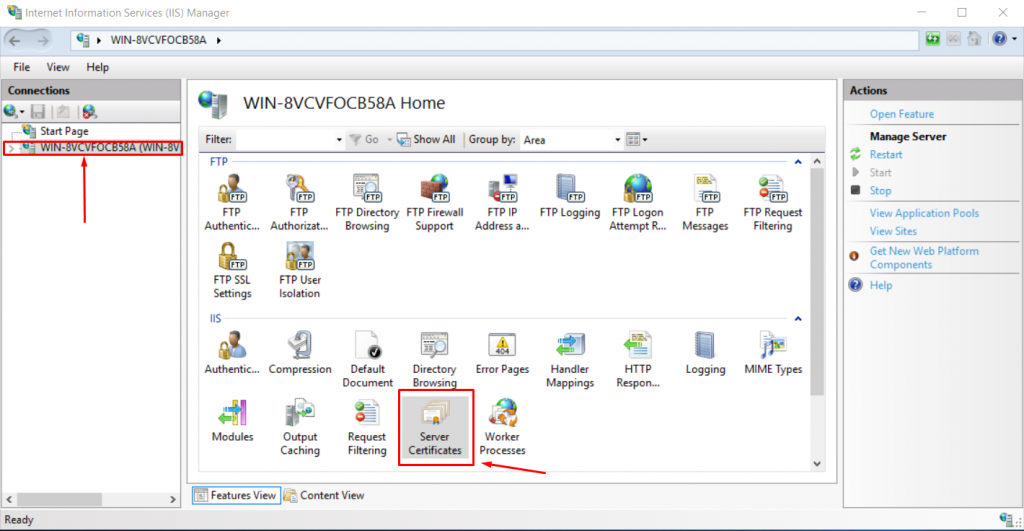1024x531 pixels.
Task: Click the Up folder icon in Connections toolbar
Action: (x=63, y=112)
